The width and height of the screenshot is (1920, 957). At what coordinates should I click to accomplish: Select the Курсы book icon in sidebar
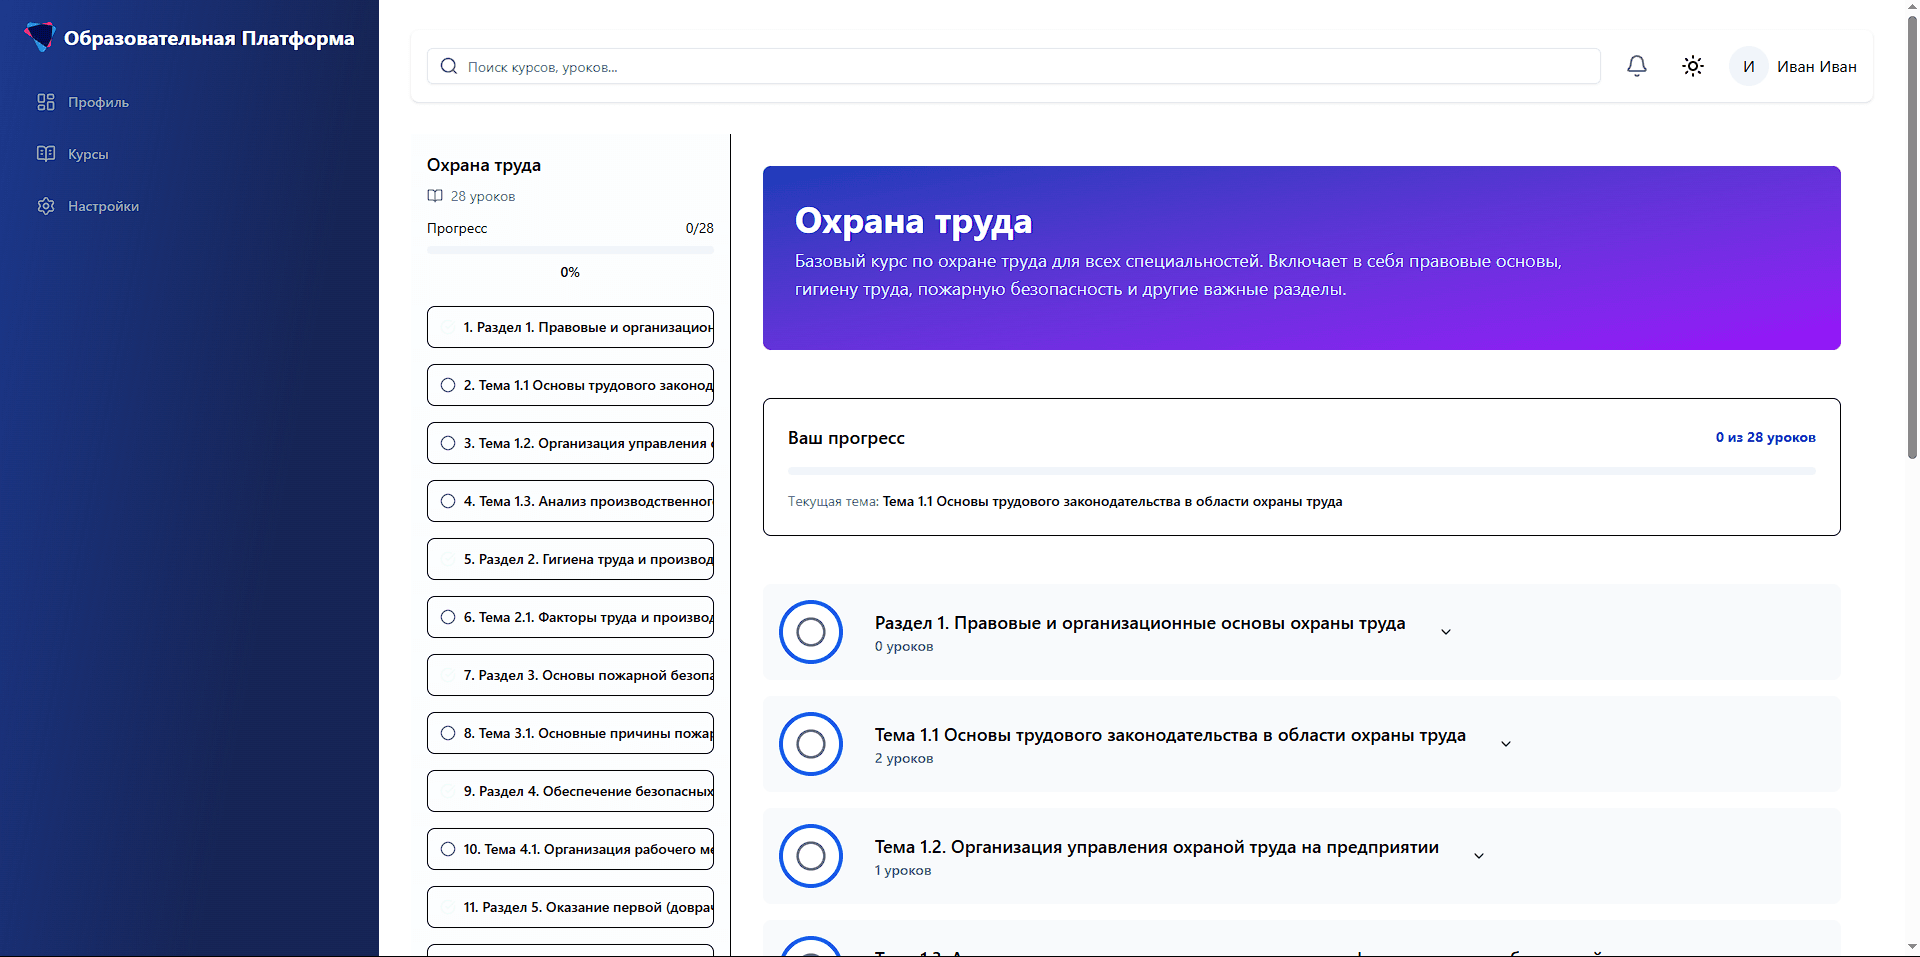pyautogui.click(x=46, y=153)
